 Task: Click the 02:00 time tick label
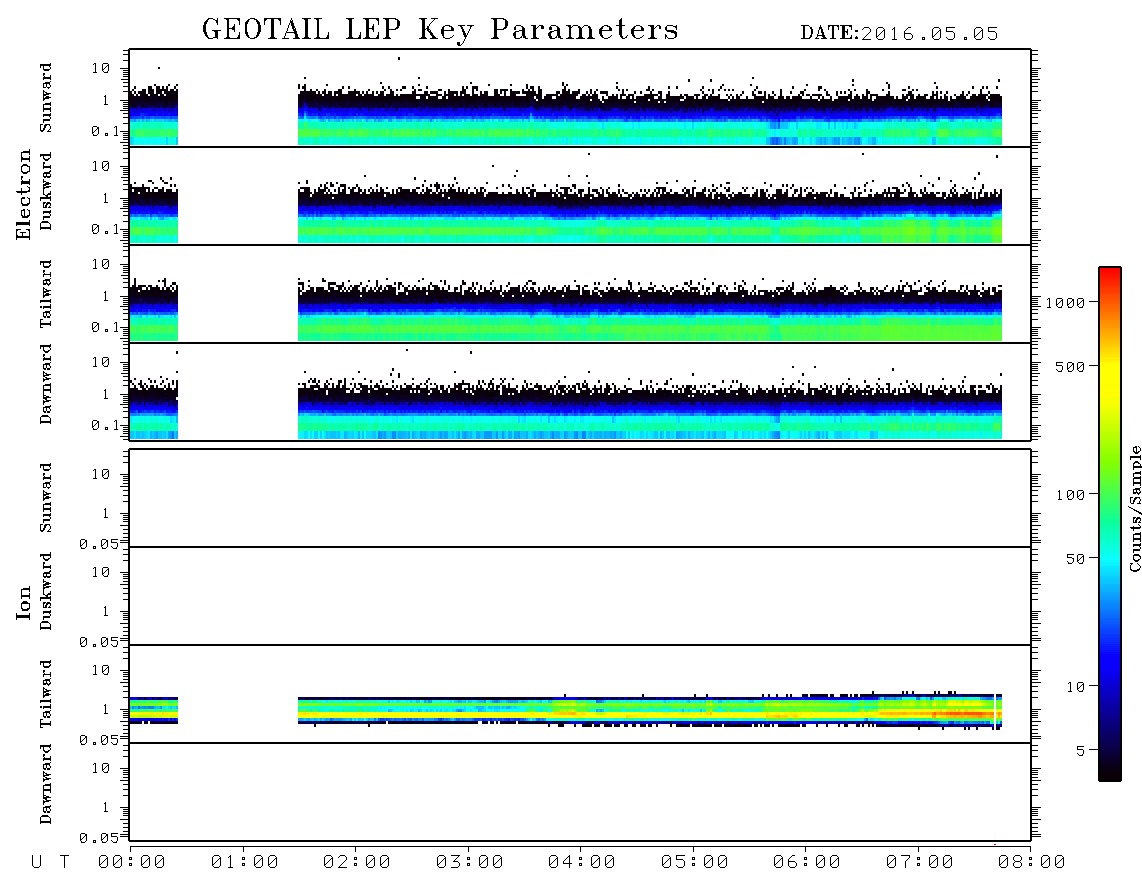pos(357,863)
